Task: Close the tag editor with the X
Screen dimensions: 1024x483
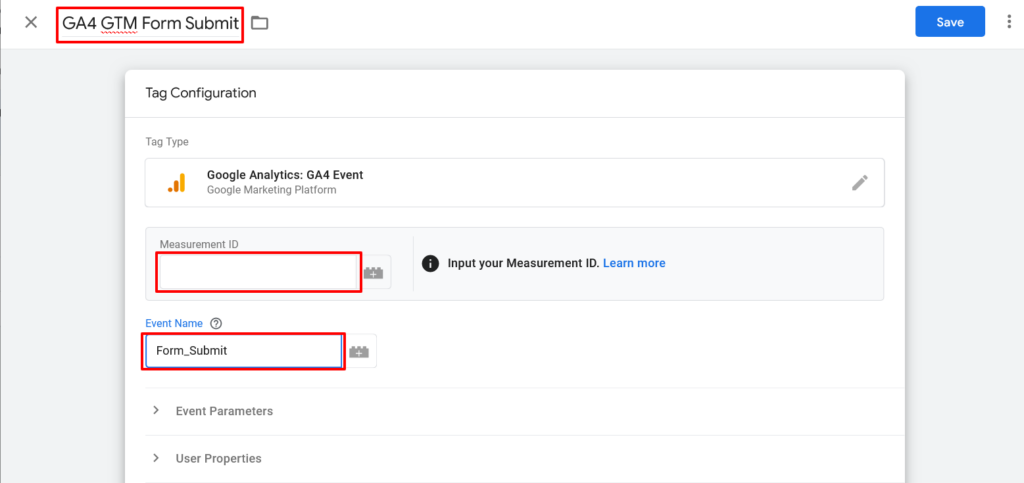Action: (x=31, y=22)
